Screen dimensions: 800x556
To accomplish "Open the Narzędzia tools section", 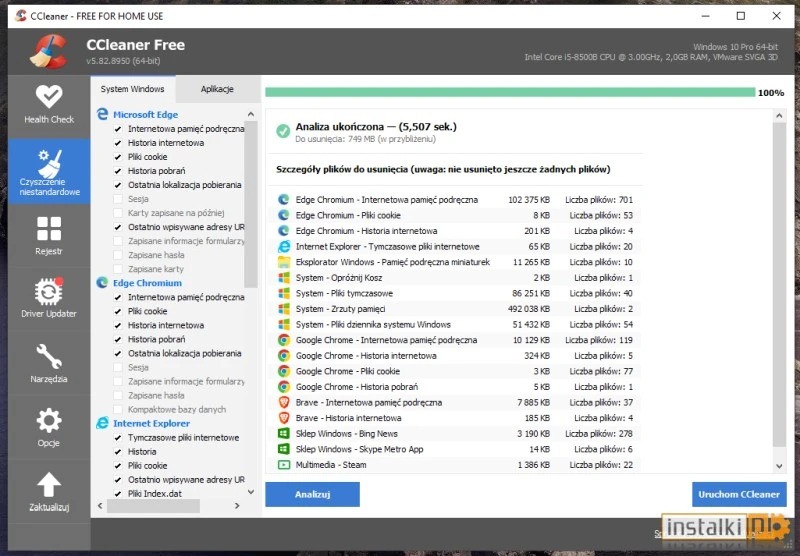I will click(48, 363).
